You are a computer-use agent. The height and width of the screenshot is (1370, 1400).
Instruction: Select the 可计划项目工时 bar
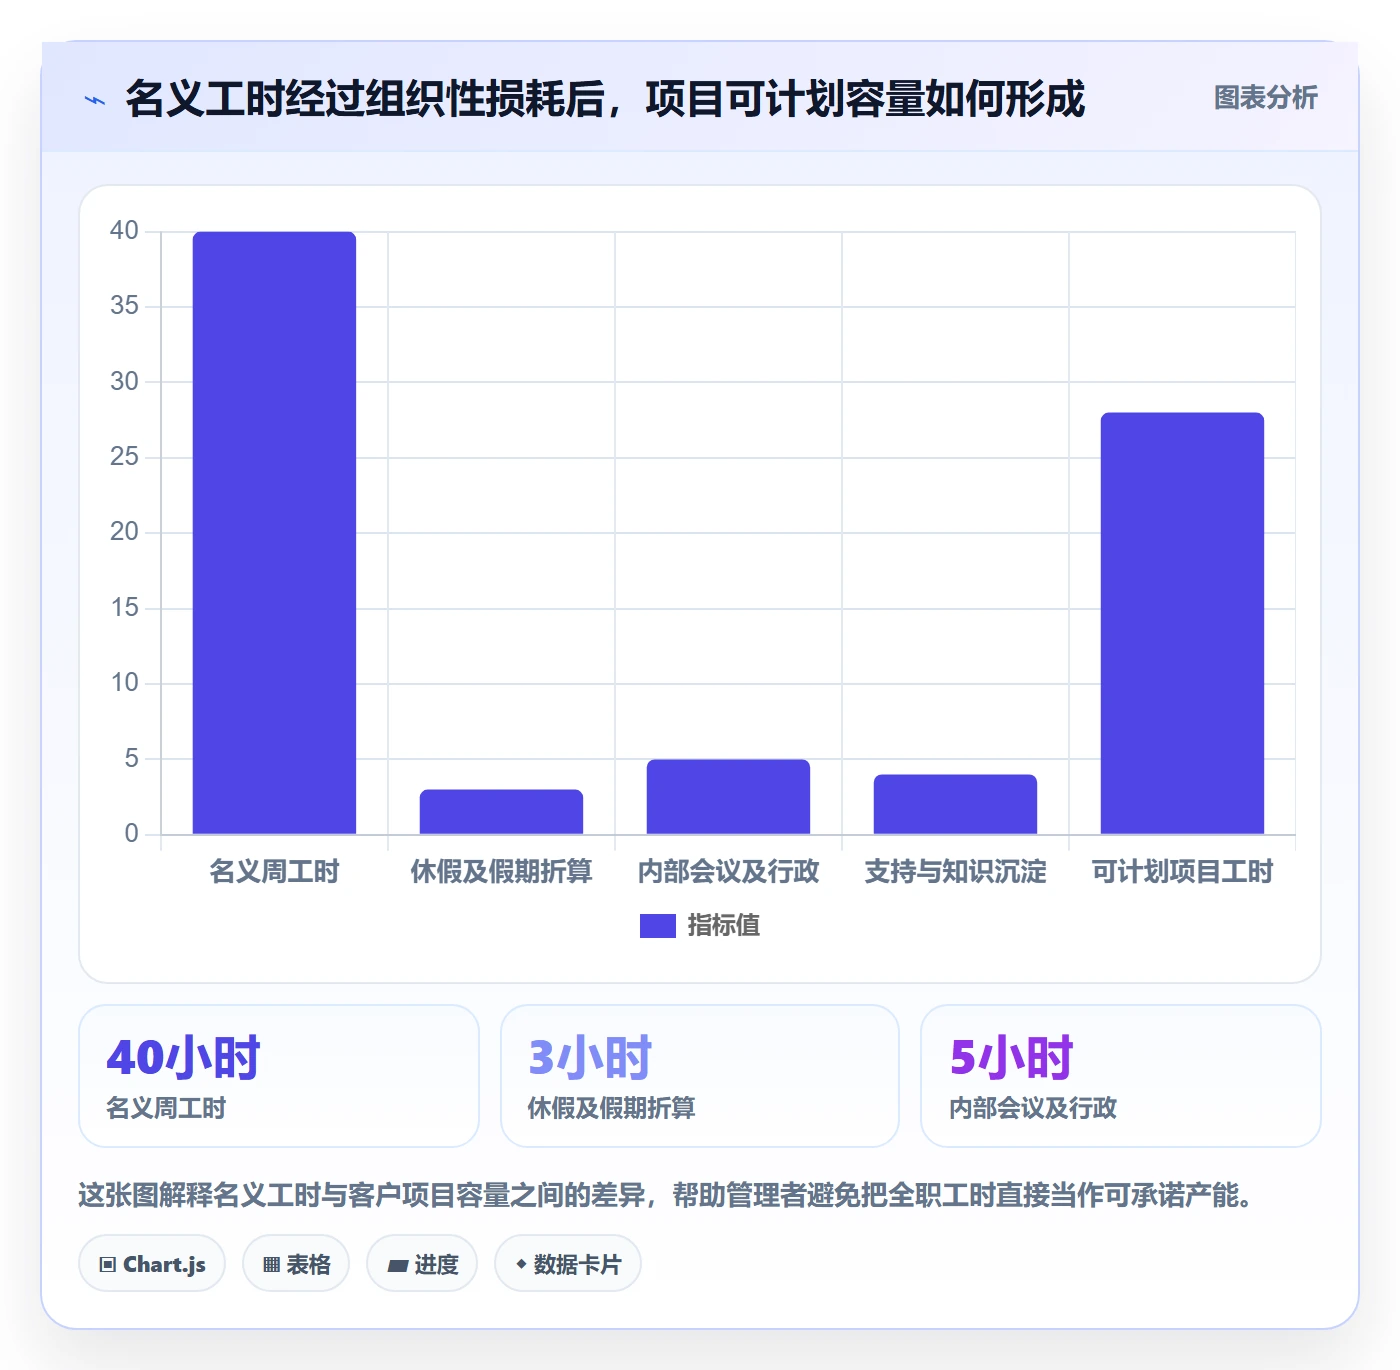(x=1182, y=623)
